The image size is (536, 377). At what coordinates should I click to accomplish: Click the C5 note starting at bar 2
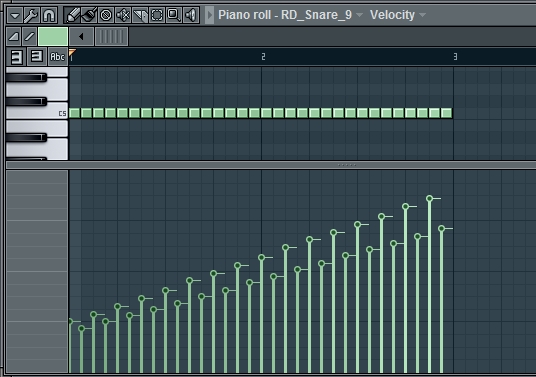267,113
